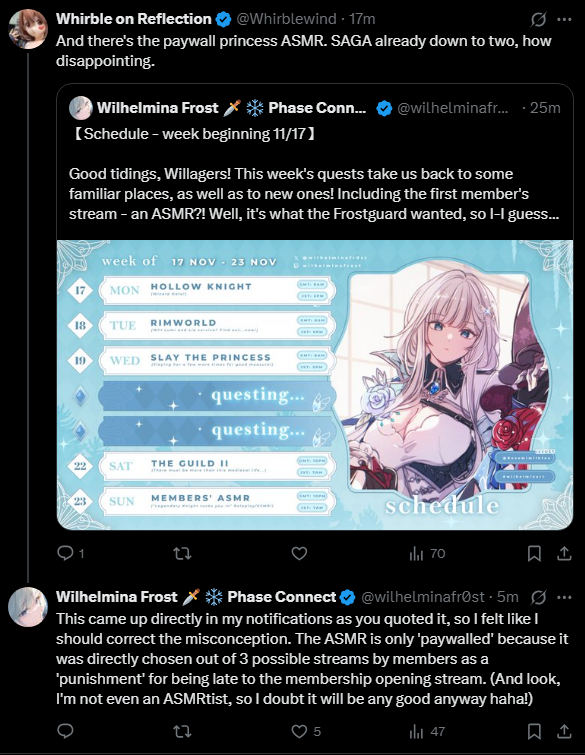Like Wilhelmina's reply with 5 likes
The image size is (585, 755).
(x=306, y=732)
